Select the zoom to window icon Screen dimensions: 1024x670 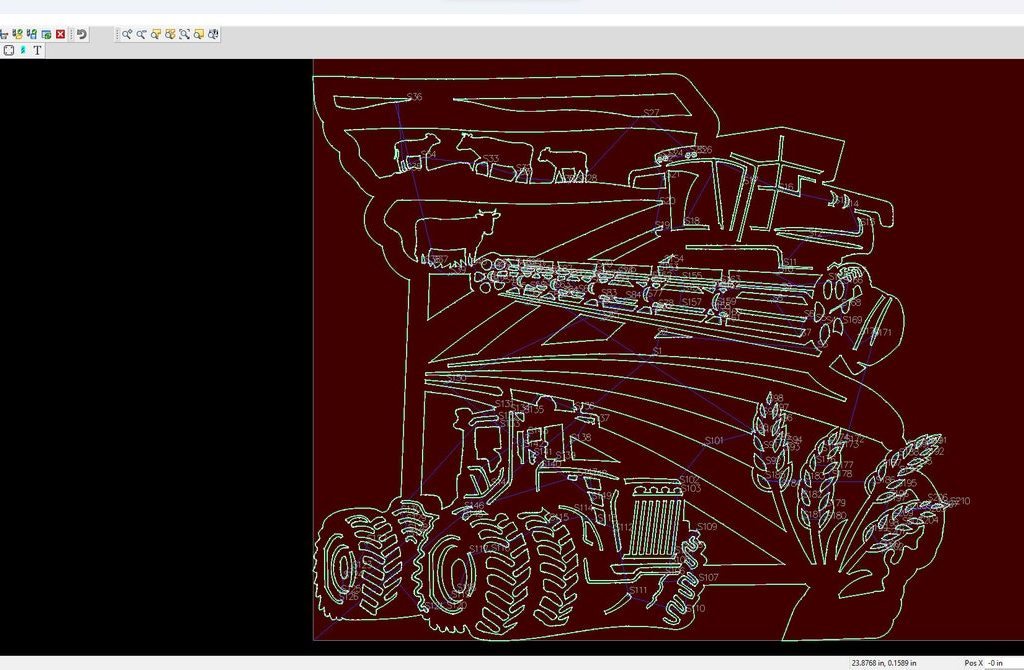pyautogui.click(x=157, y=34)
